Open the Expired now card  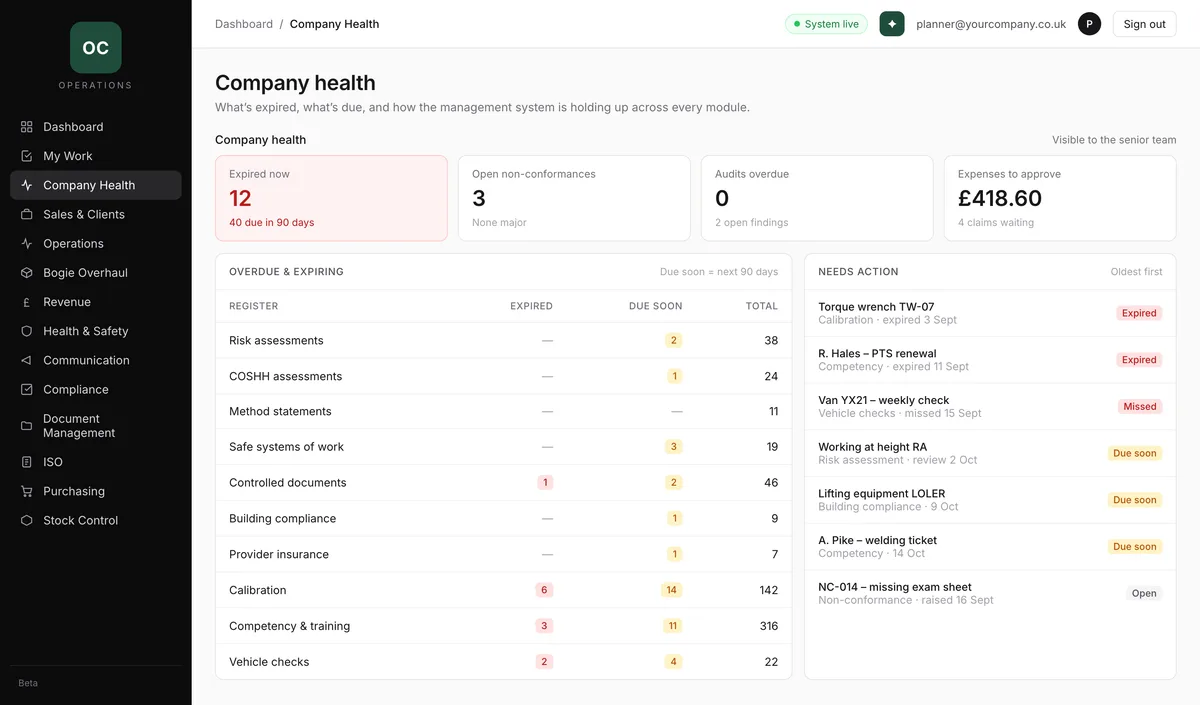(x=331, y=198)
